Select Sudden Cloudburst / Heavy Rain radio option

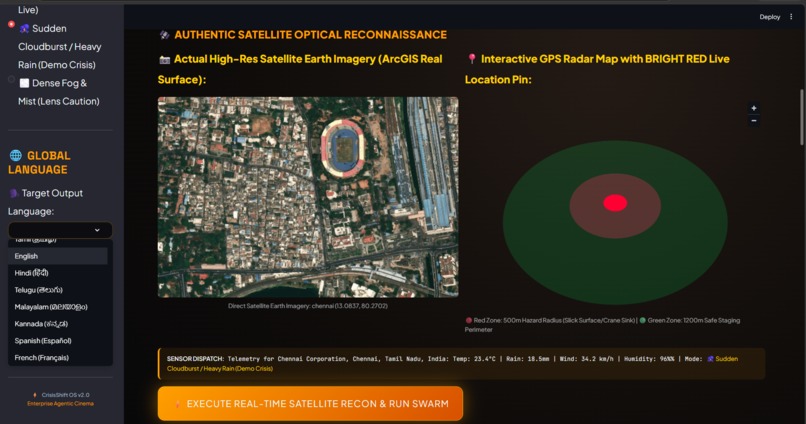click(11, 24)
